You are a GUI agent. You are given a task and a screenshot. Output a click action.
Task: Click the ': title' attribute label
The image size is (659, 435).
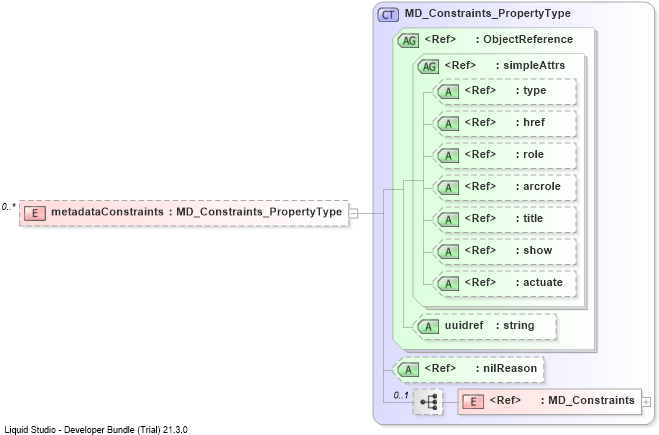point(529,218)
